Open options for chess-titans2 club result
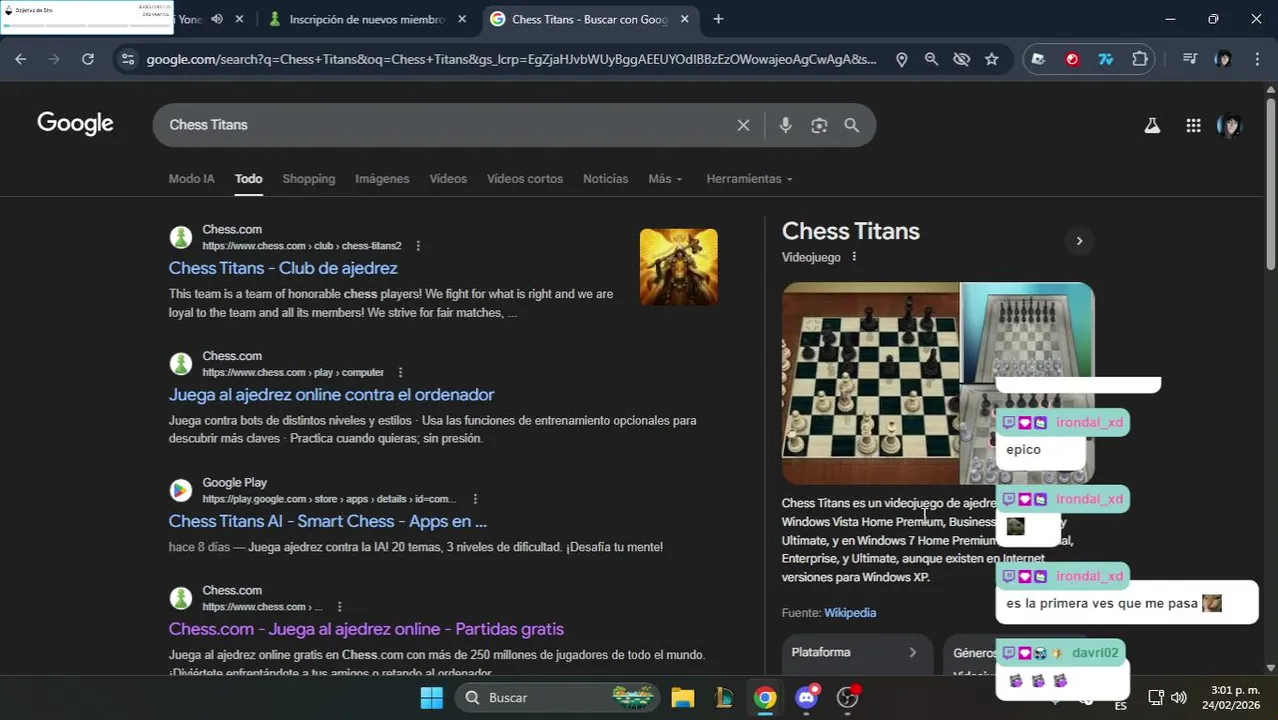Image resolution: width=1278 pixels, height=720 pixels. coord(418,246)
